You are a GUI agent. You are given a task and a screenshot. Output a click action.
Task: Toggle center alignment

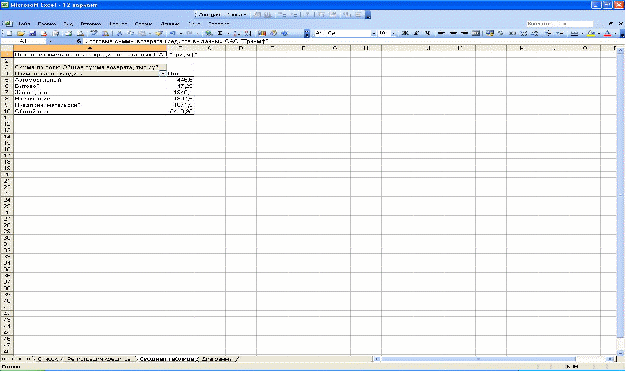453,34
